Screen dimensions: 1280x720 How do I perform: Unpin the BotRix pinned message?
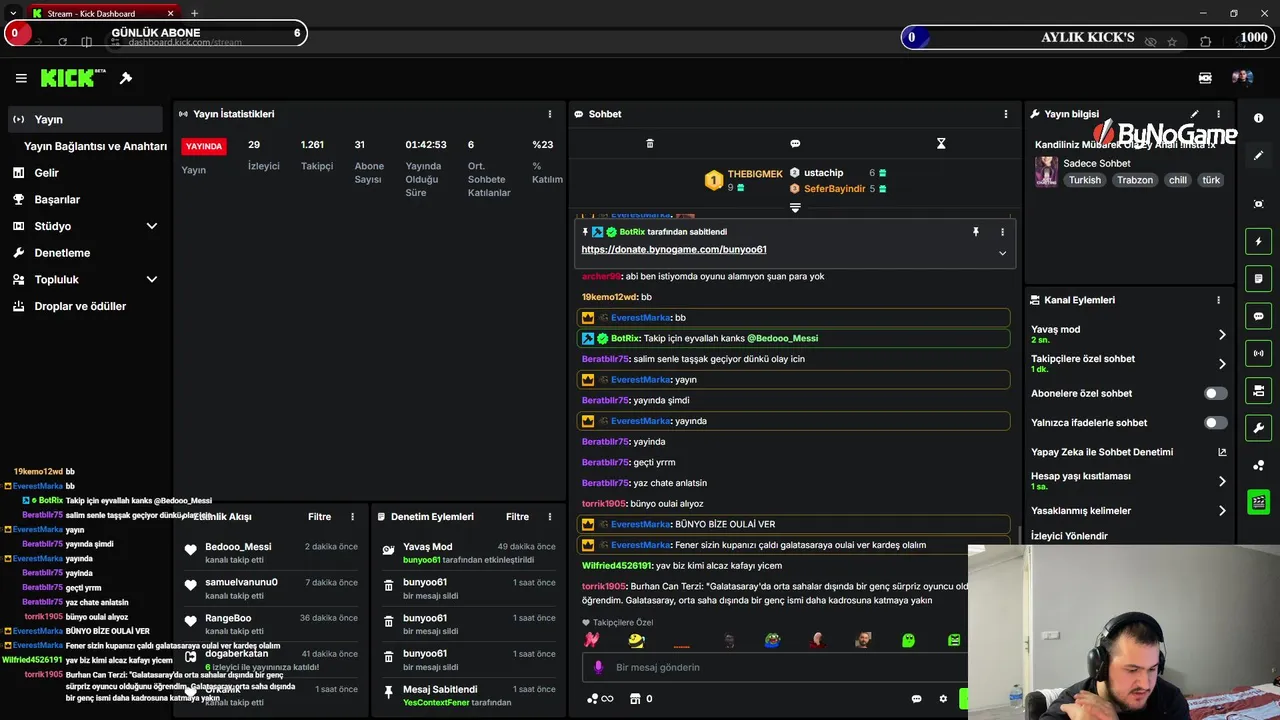(x=976, y=232)
